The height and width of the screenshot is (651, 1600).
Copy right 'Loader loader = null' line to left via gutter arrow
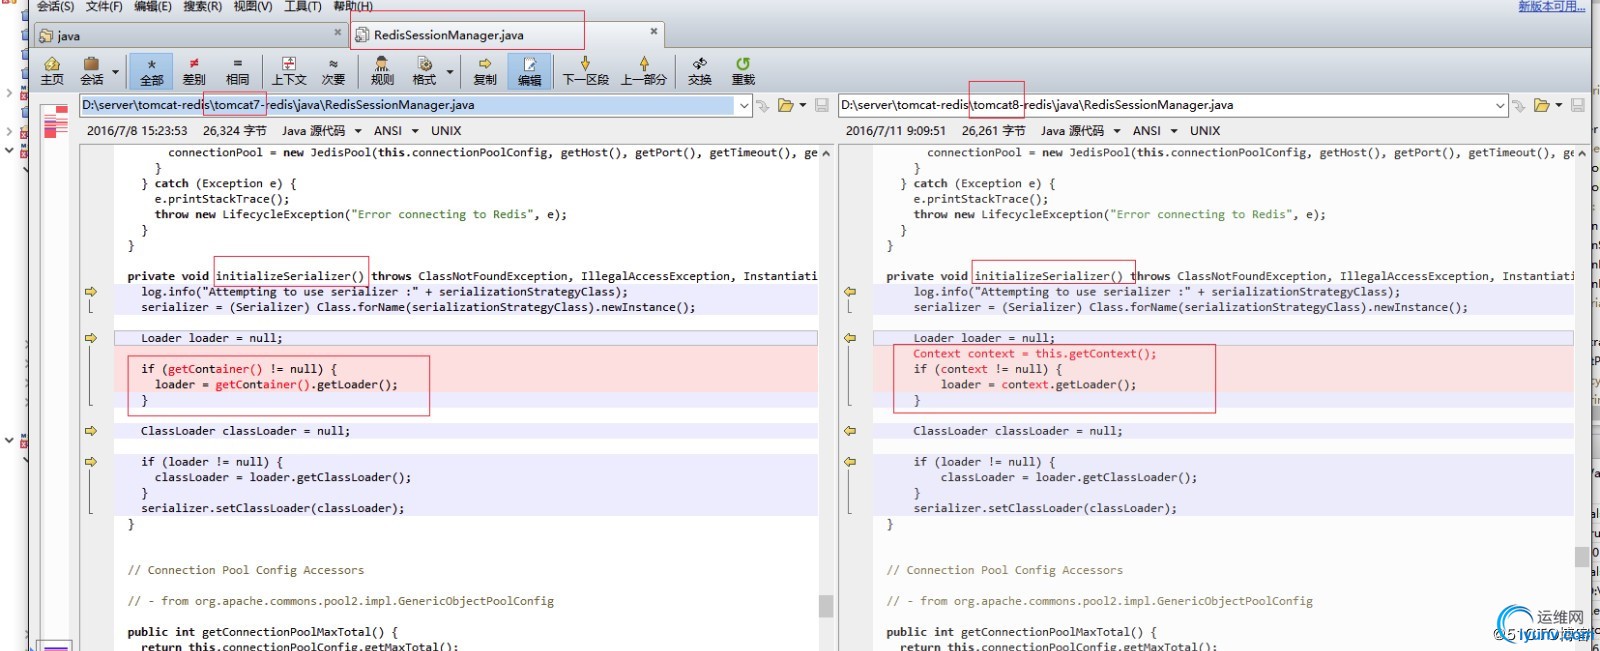pos(850,338)
